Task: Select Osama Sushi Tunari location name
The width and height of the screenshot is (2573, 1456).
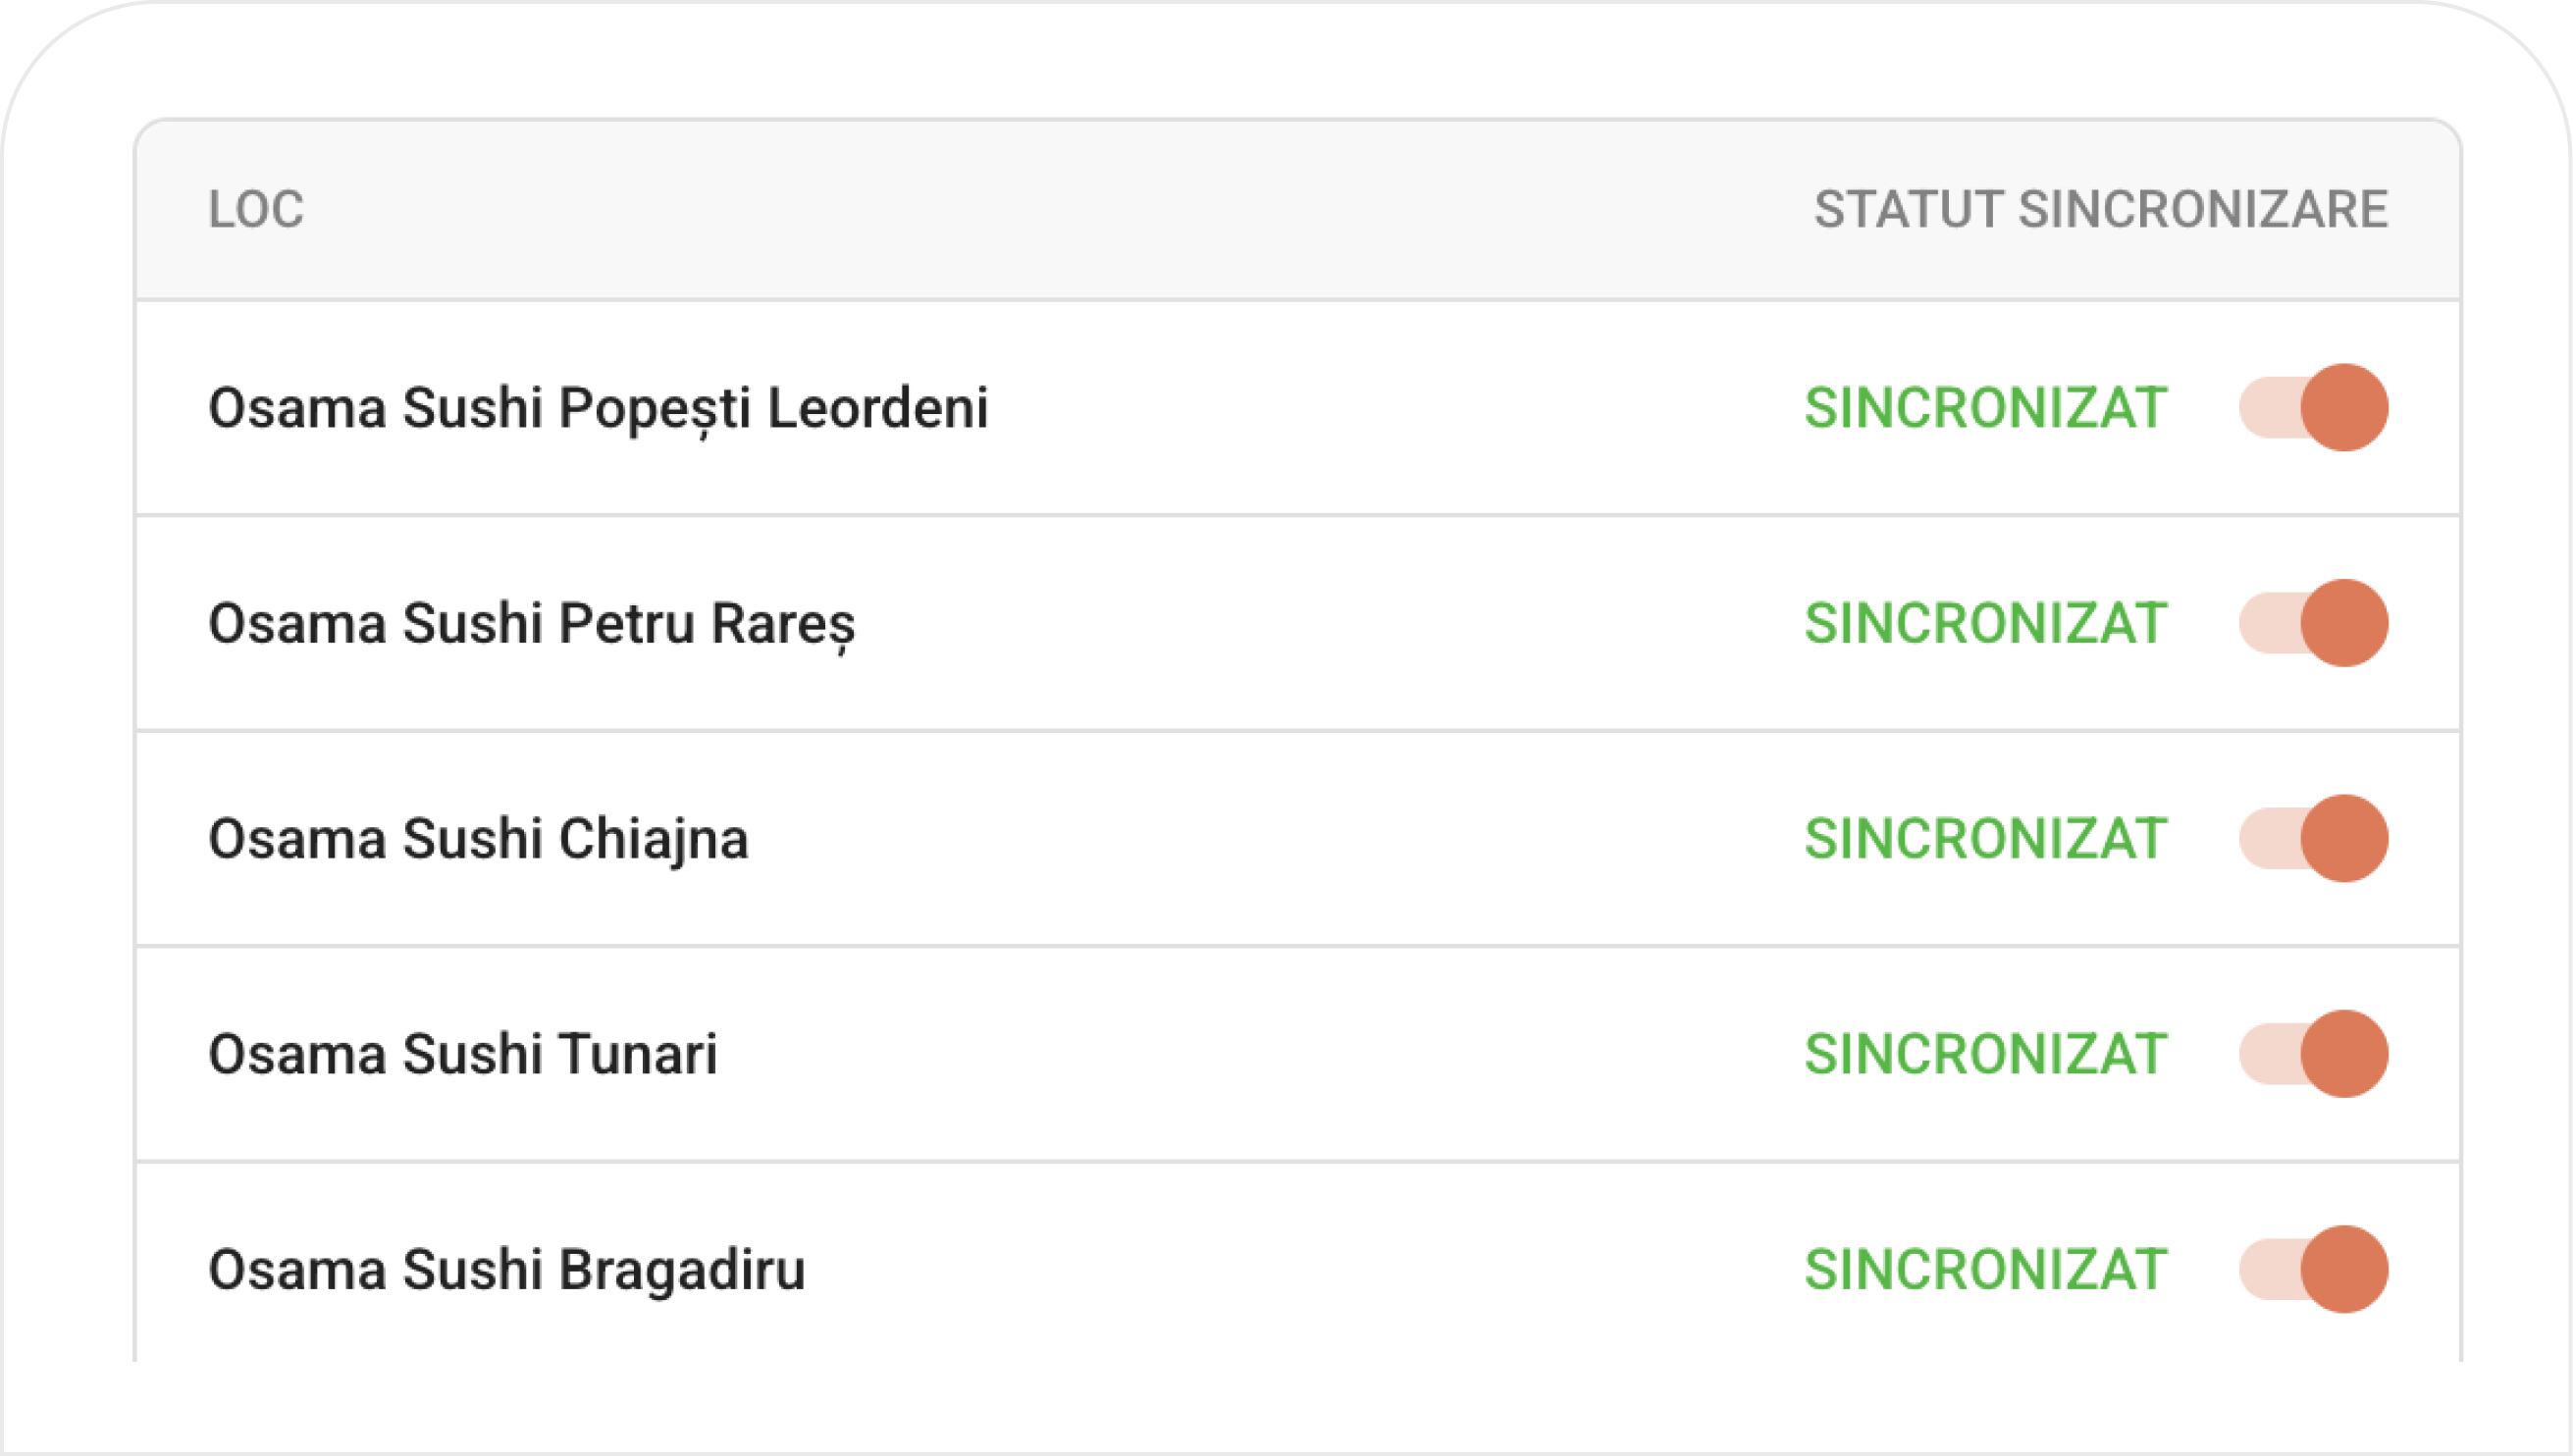Action: [463, 1055]
